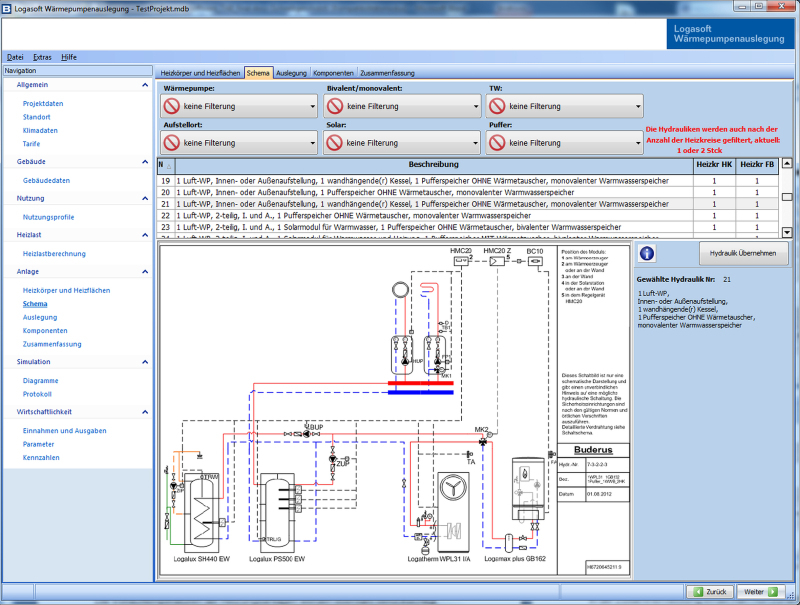Click the hydraulics table scrollbar thumb
This screenshot has width=800, height=605.
click(787, 197)
